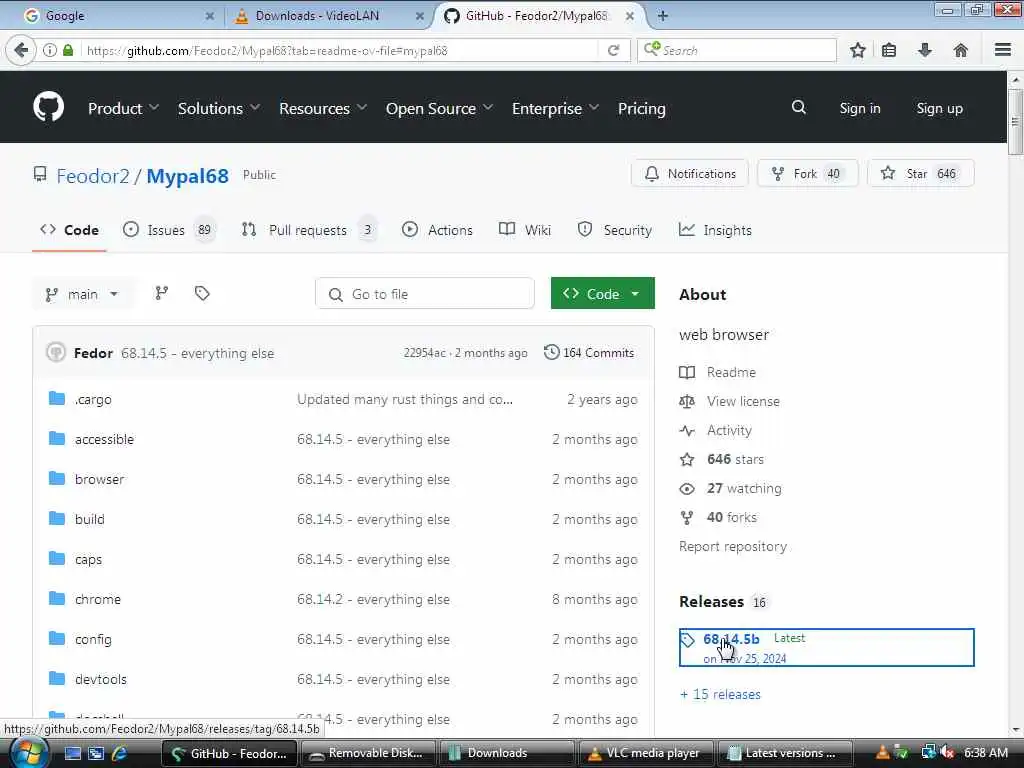Click Sign in
Viewport: 1024px width, 768px height.
click(859, 108)
